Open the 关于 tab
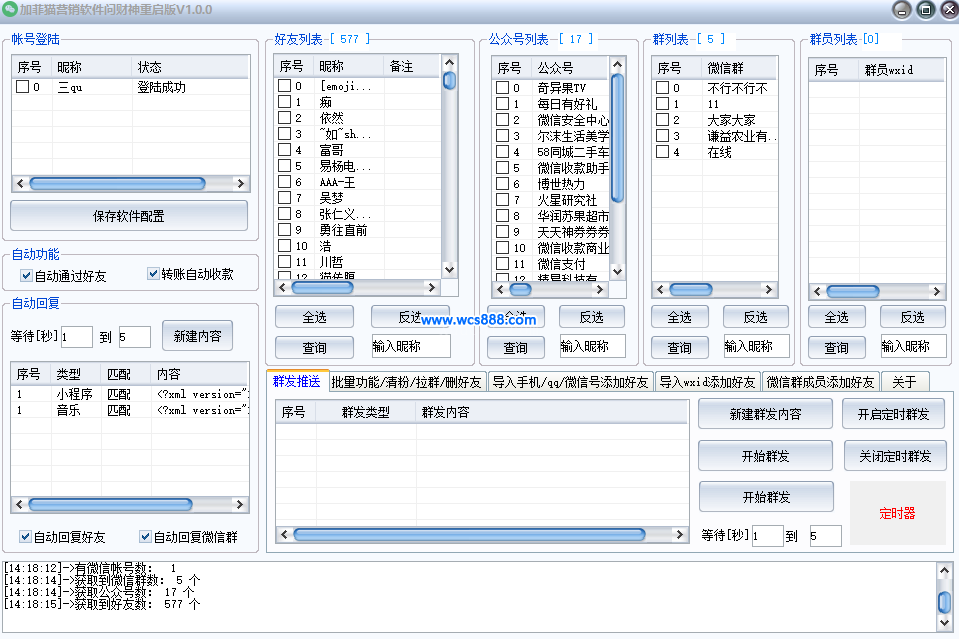This screenshot has height=639, width=959. (x=904, y=382)
